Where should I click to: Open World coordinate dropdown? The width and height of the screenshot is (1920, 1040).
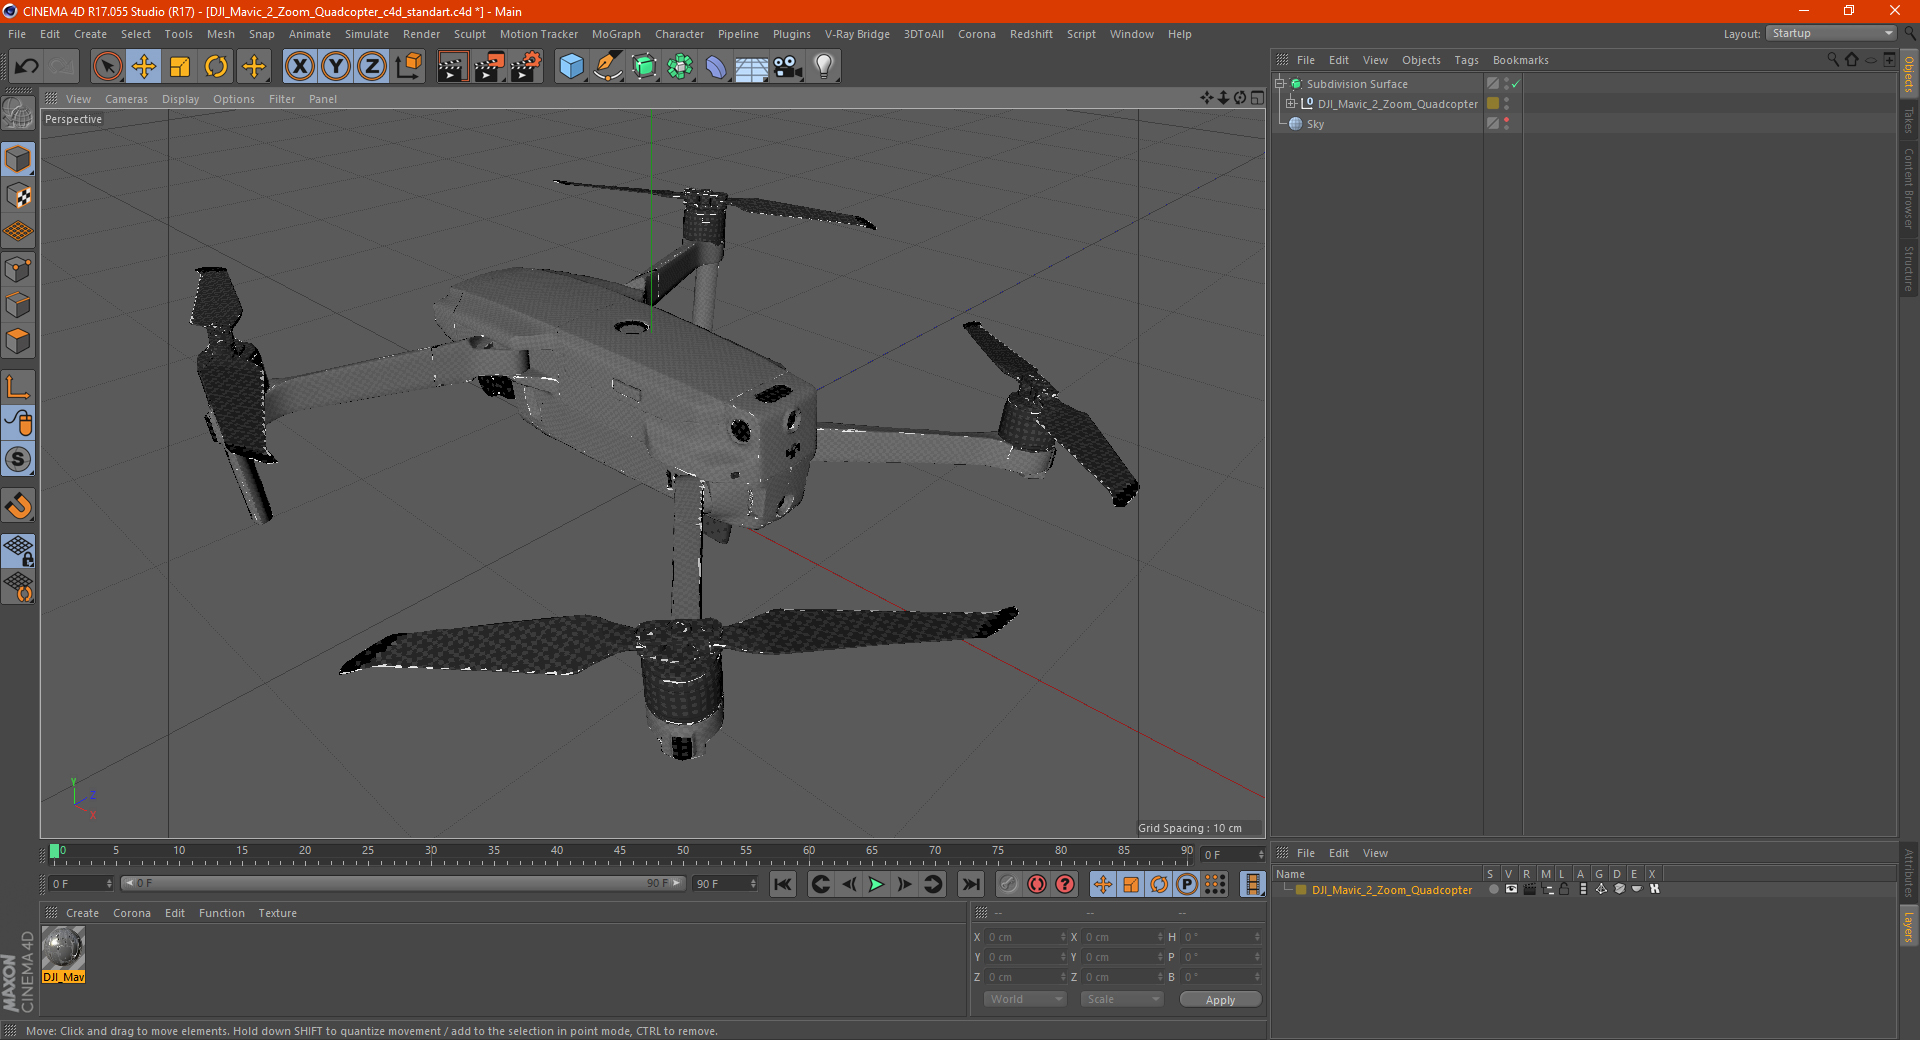[1025, 999]
